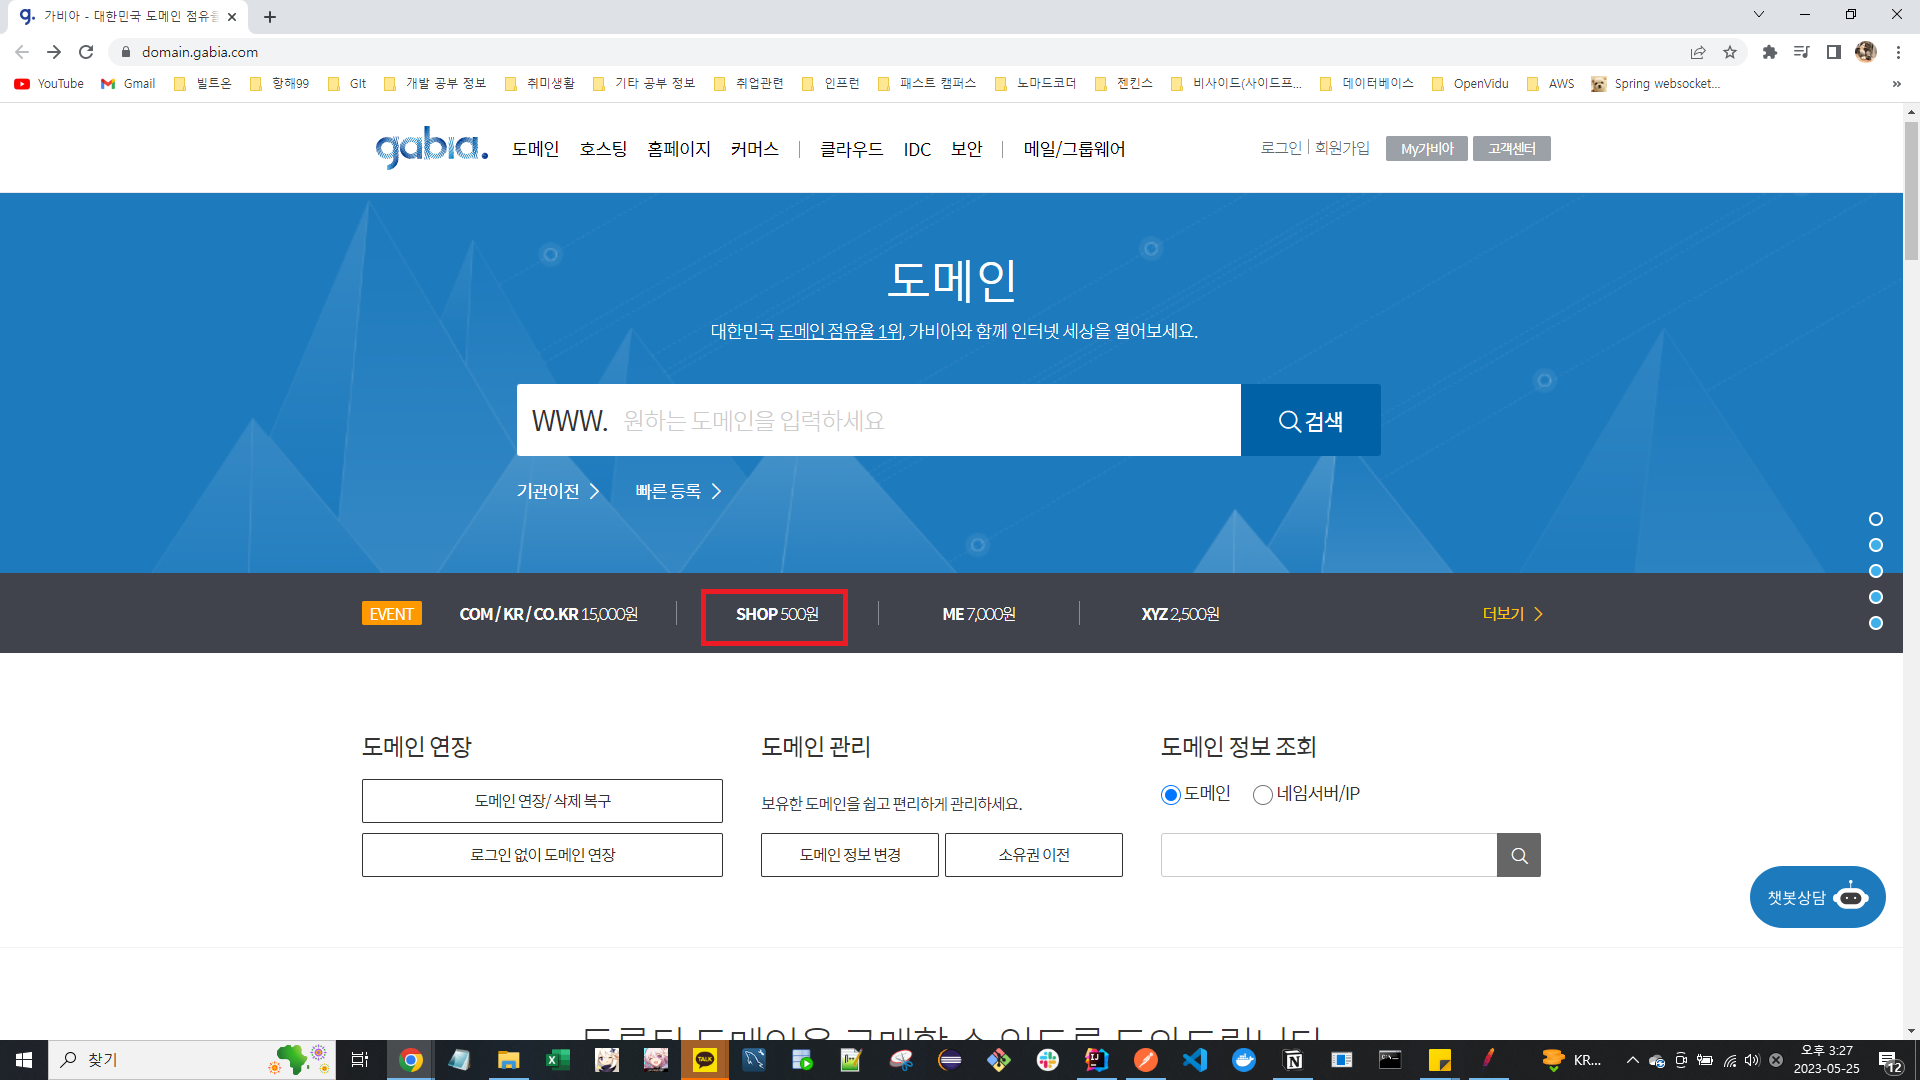Select the second carousel page dot
The height and width of the screenshot is (1080, 1920).
tap(1876, 545)
